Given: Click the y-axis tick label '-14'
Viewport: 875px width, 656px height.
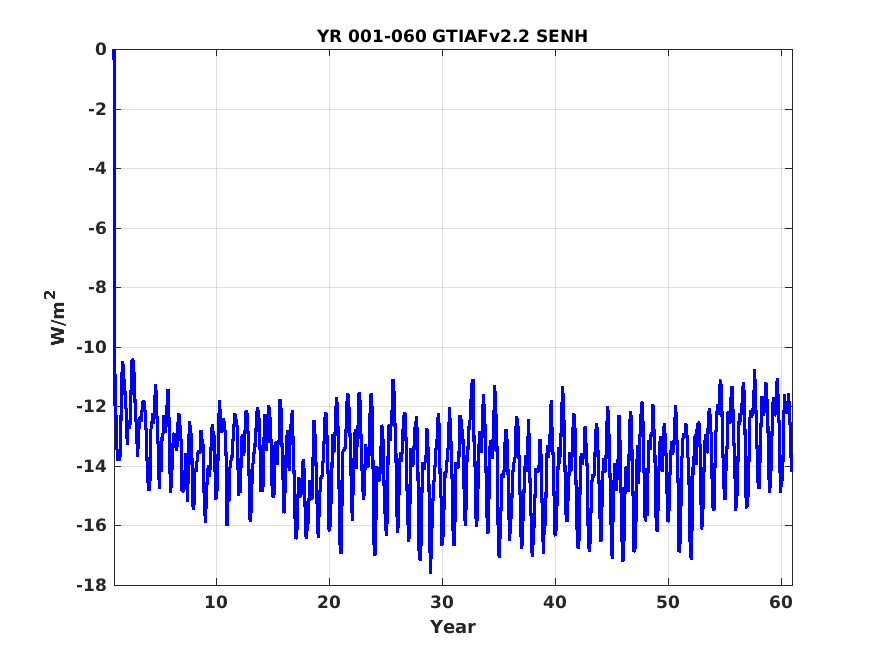Looking at the screenshot, I should pyautogui.click(x=92, y=466).
